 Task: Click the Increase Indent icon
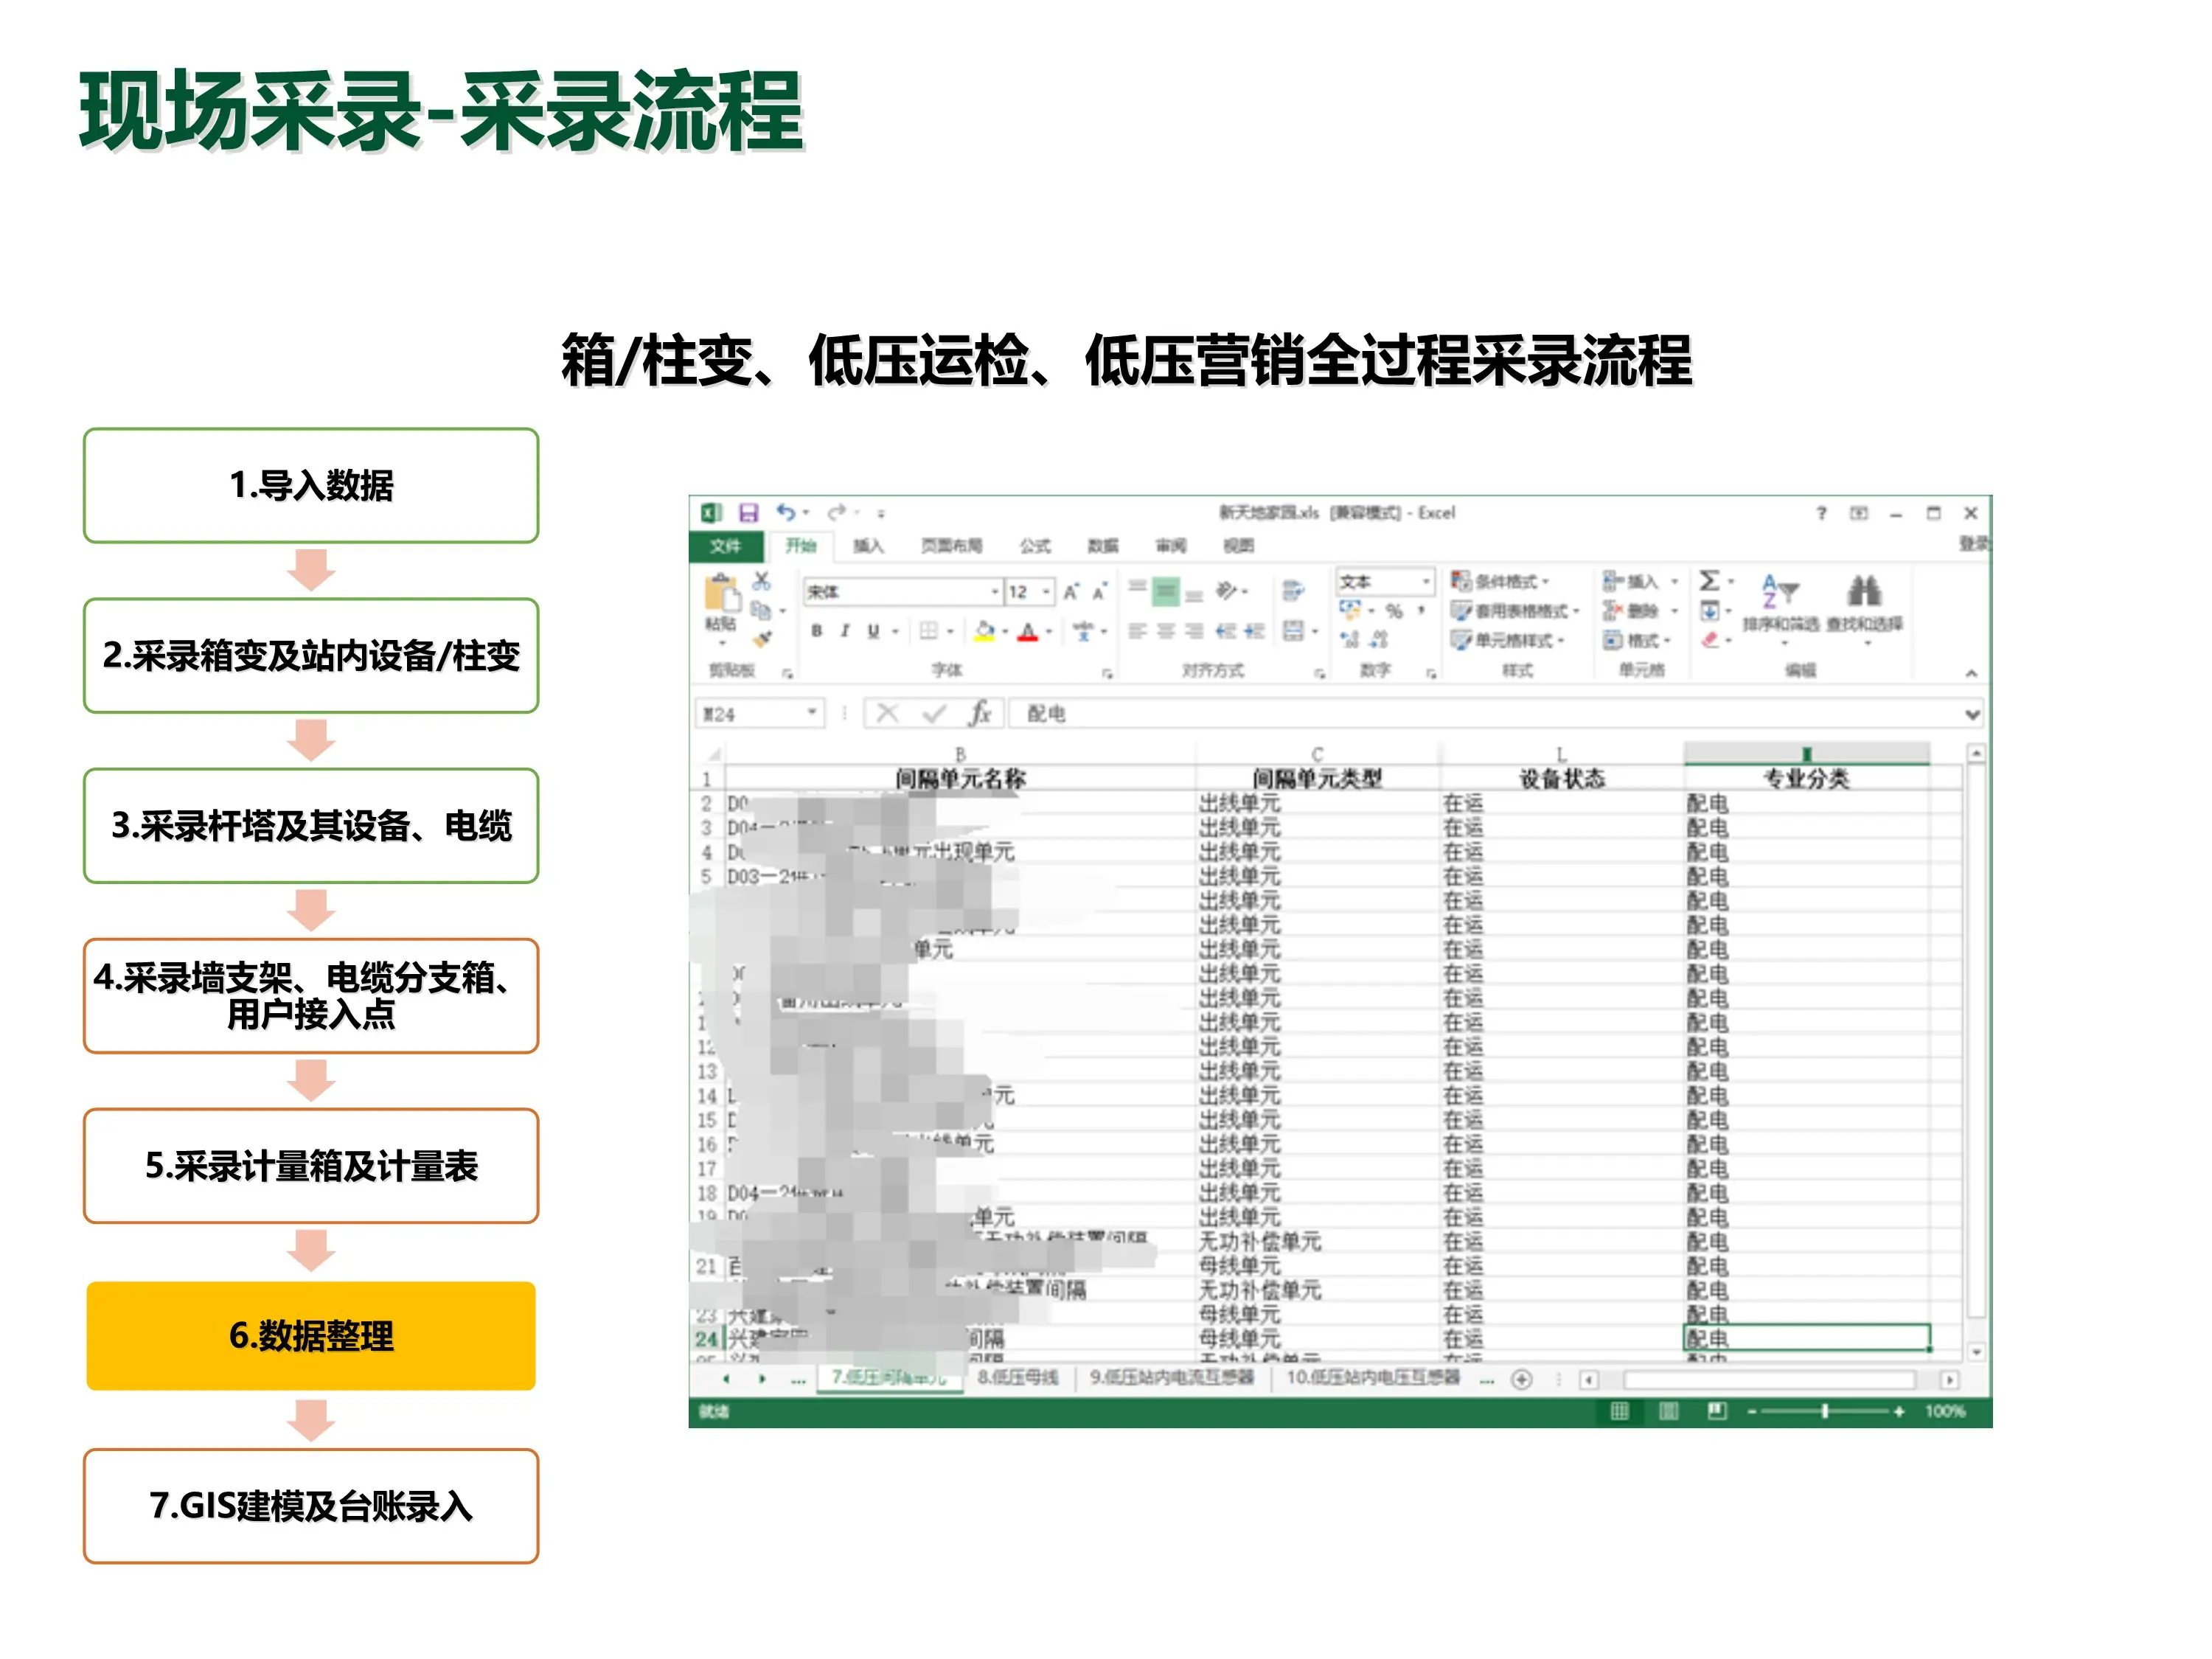tap(1254, 631)
